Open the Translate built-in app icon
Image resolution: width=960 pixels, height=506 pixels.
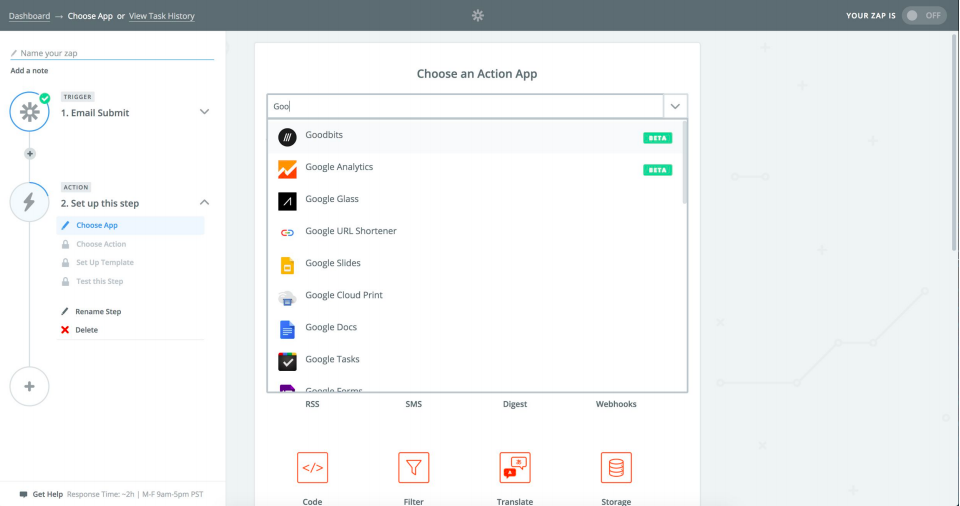click(x=515, y=467)
